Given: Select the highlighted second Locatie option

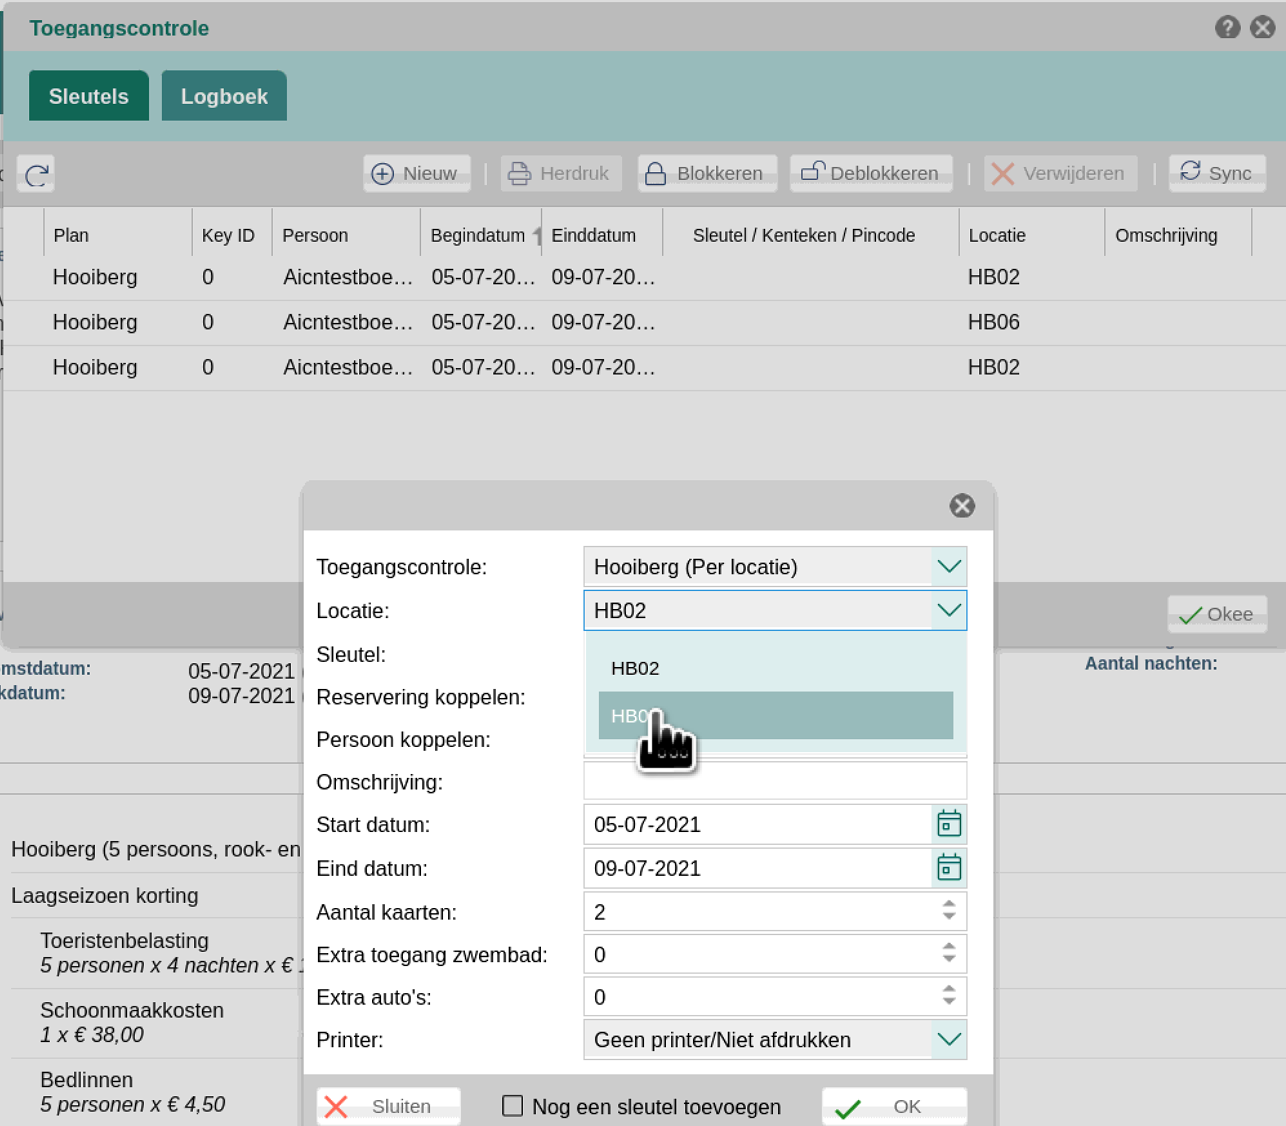Looking at the screenshot, I should [x=775, y=716].
